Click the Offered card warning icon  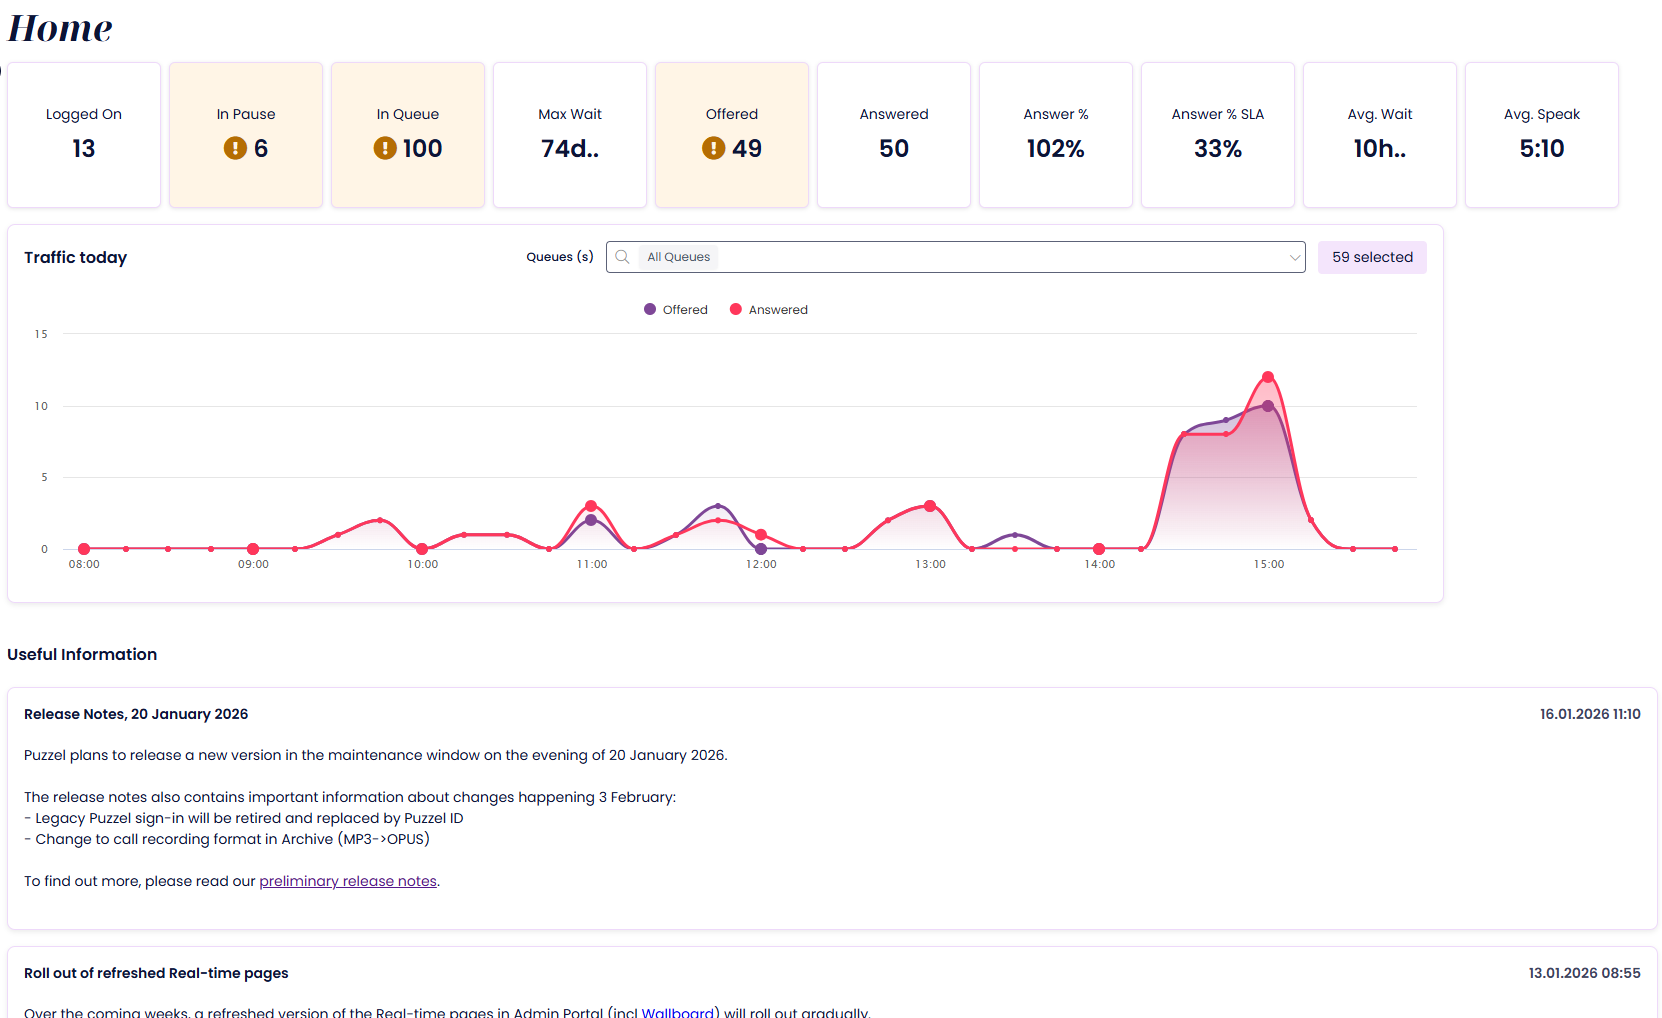click(713, 149)
